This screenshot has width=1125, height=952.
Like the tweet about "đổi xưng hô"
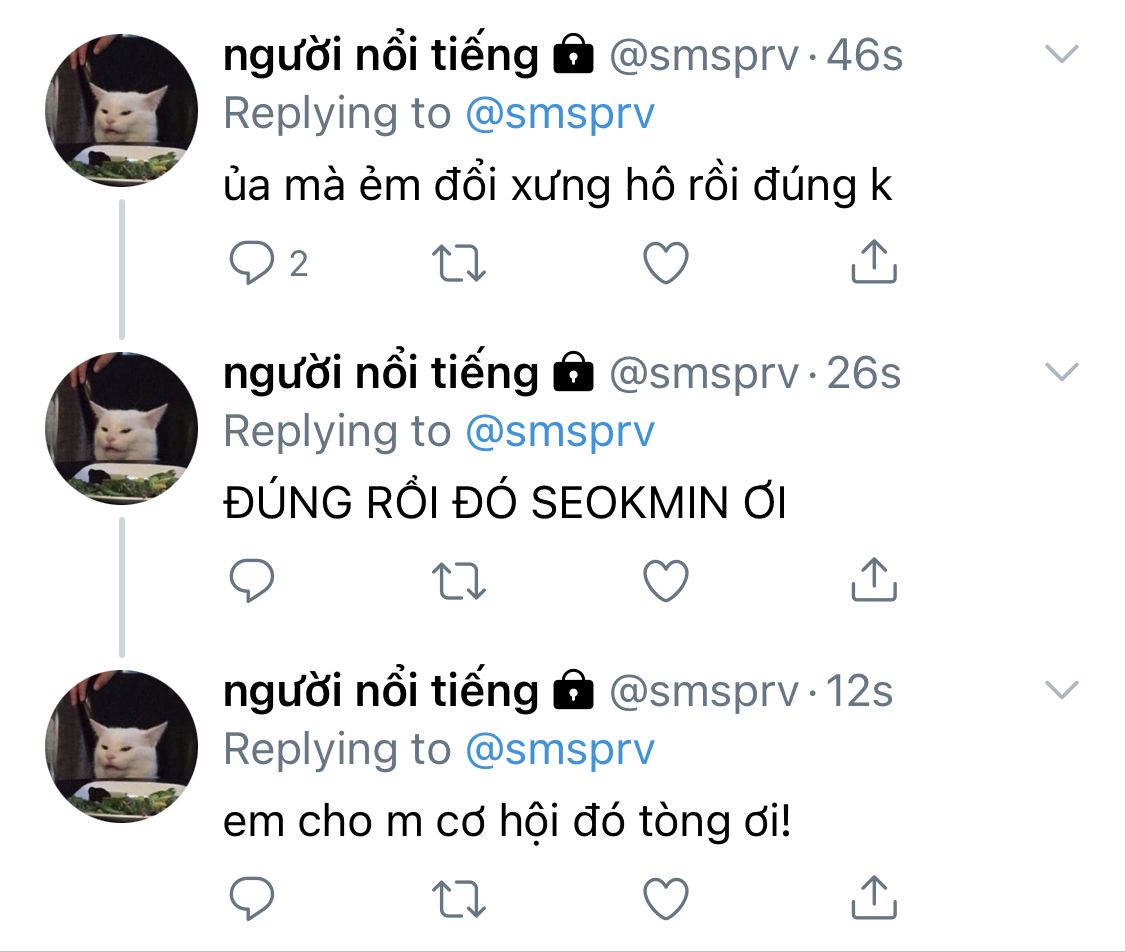tap(665, 263)
